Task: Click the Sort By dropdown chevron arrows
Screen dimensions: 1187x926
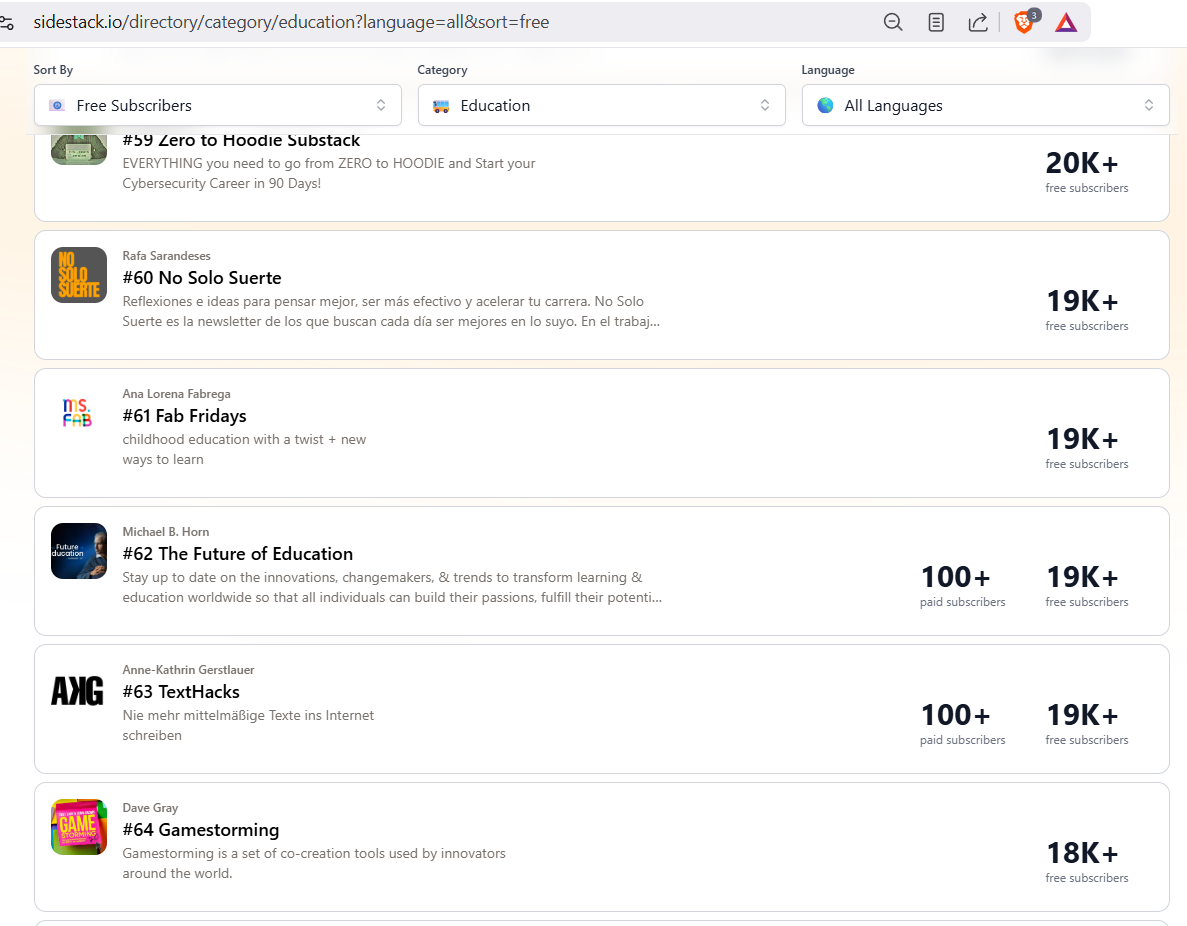Action: [381, 105]
